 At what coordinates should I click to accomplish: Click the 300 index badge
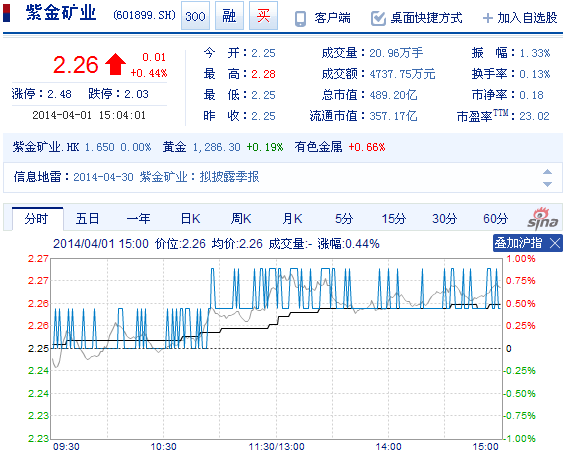(x=195, y=15)
